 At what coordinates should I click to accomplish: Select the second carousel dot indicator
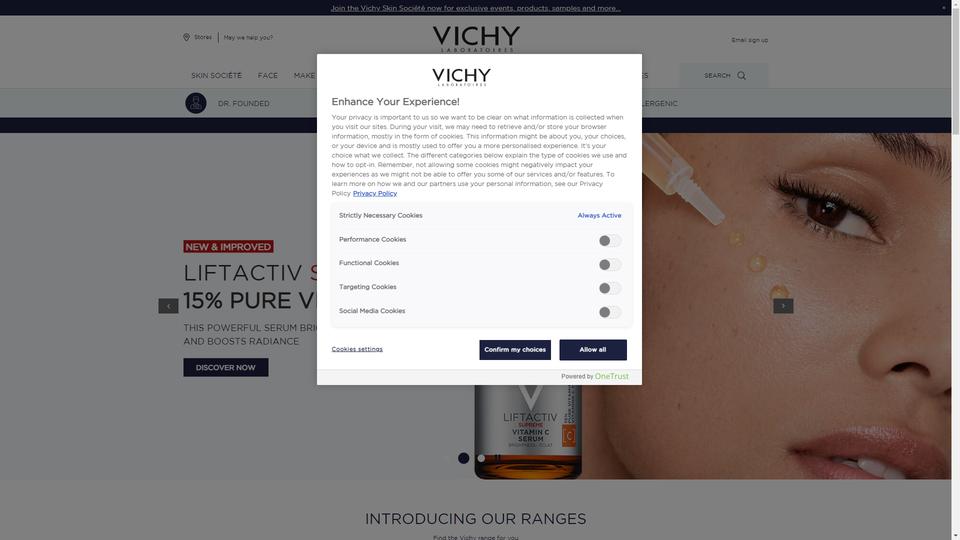tap(481, 458)
